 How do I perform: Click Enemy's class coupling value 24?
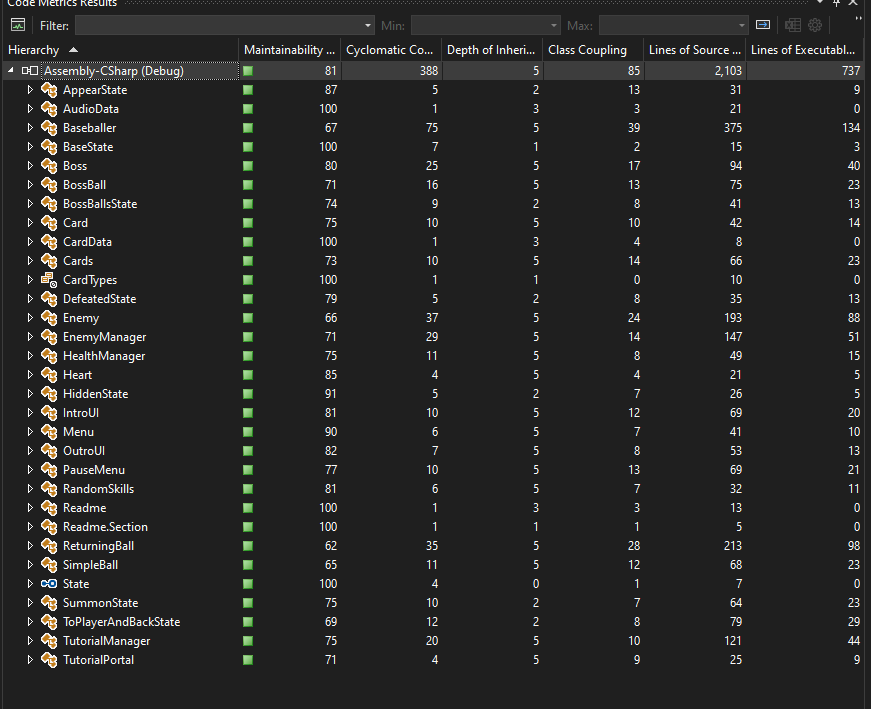point(634,318)
